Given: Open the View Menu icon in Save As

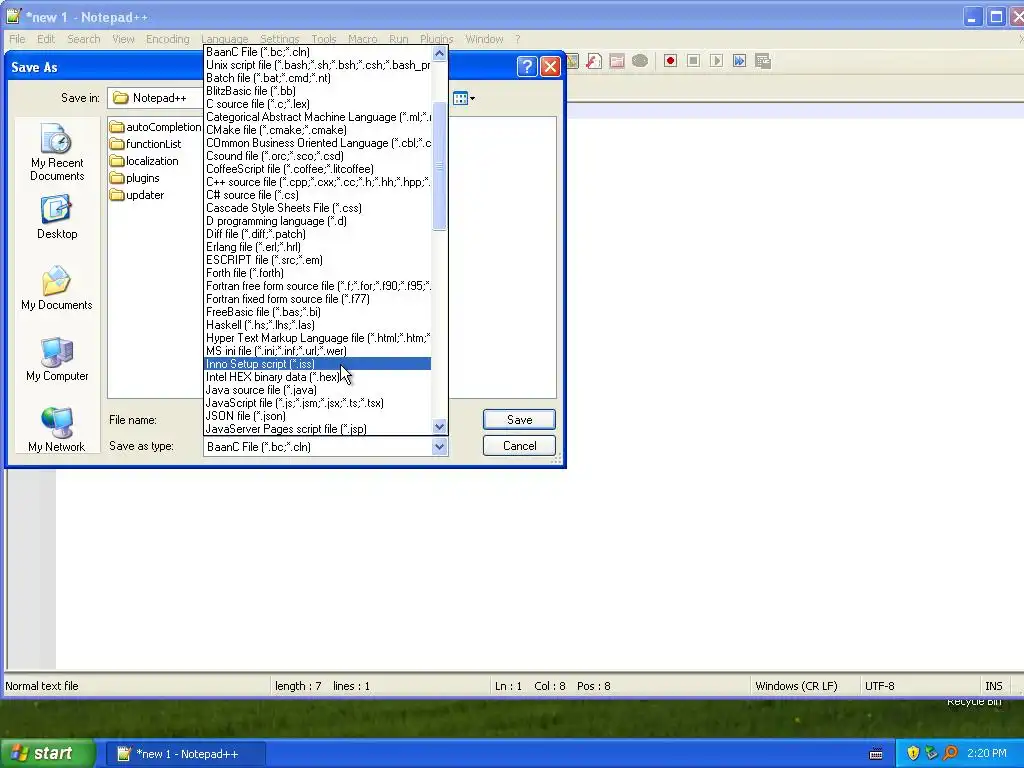Looking at the screenshot, I should click(x=464, y=99).
